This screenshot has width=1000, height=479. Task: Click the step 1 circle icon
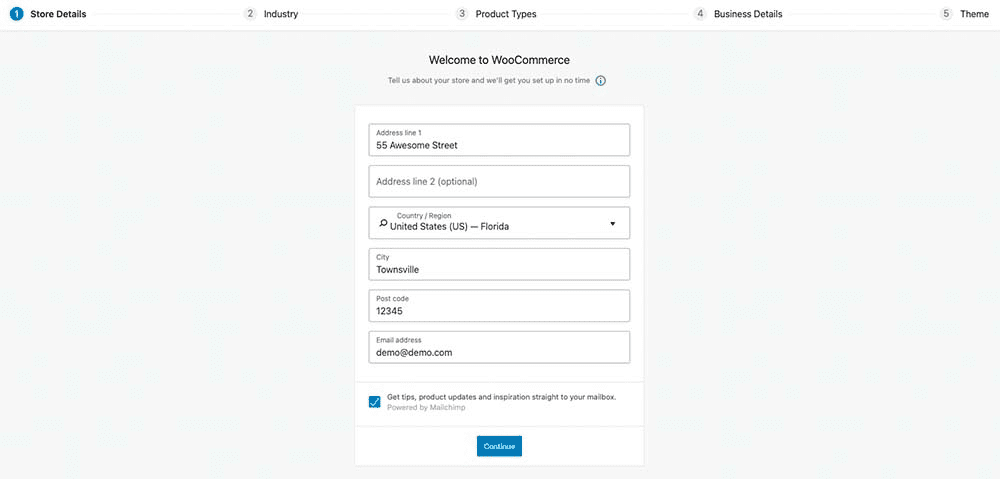(17, 14)
